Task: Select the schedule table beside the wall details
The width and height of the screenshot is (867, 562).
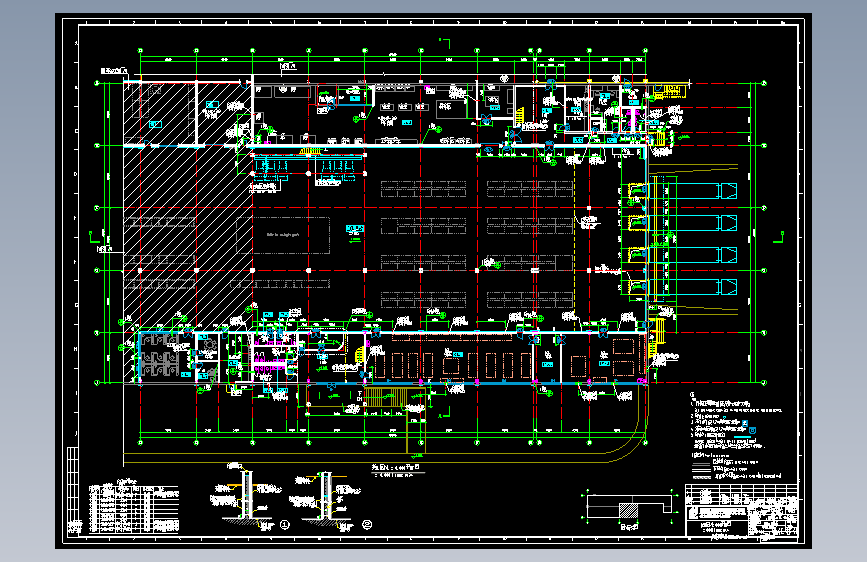Action: coord(134,508)
